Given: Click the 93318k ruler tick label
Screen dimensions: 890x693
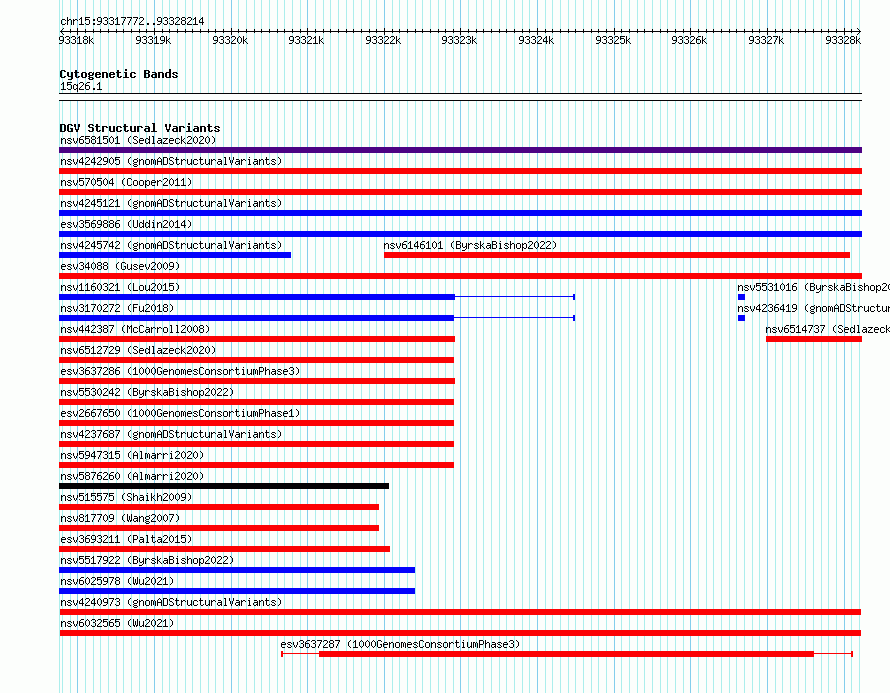Looking at the screenshot, I should (x=77, y=40).
